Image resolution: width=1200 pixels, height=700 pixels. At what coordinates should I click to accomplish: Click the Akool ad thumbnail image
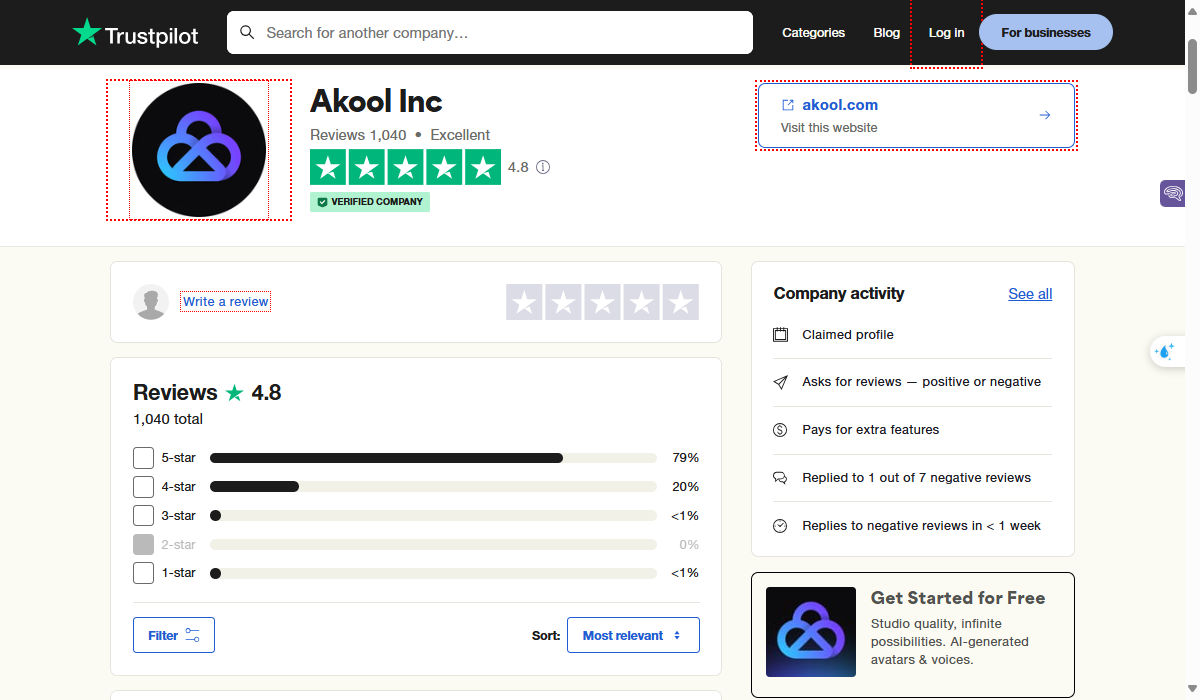811,632
